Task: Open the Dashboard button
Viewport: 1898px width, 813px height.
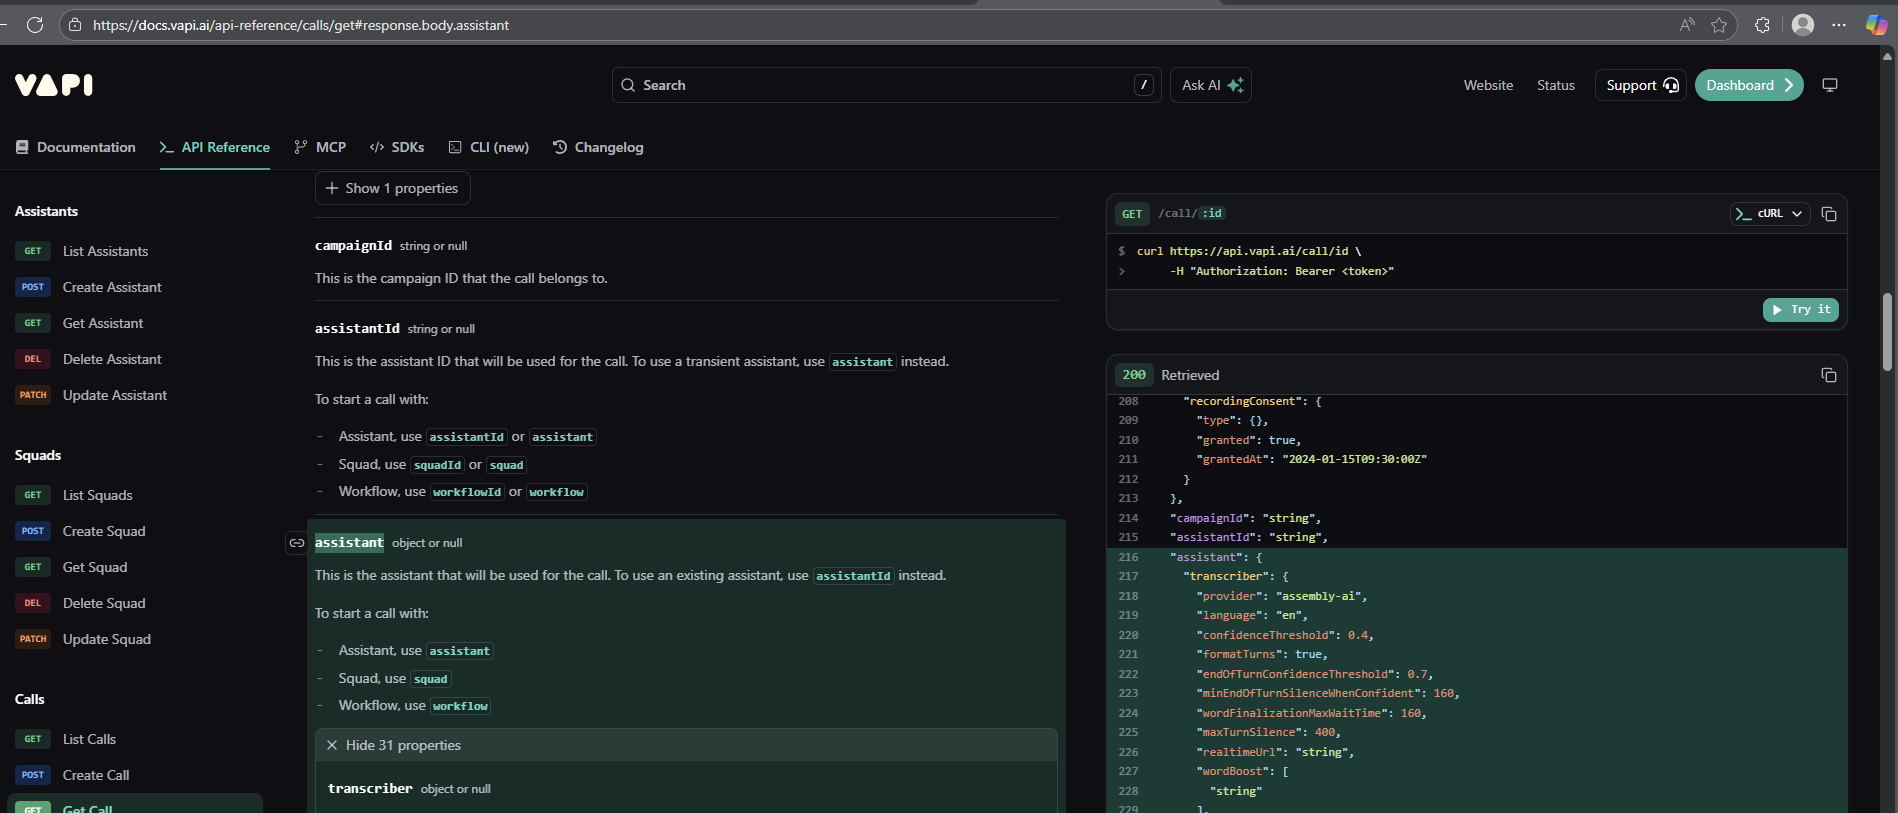Action: click(x=1748, y=85)
